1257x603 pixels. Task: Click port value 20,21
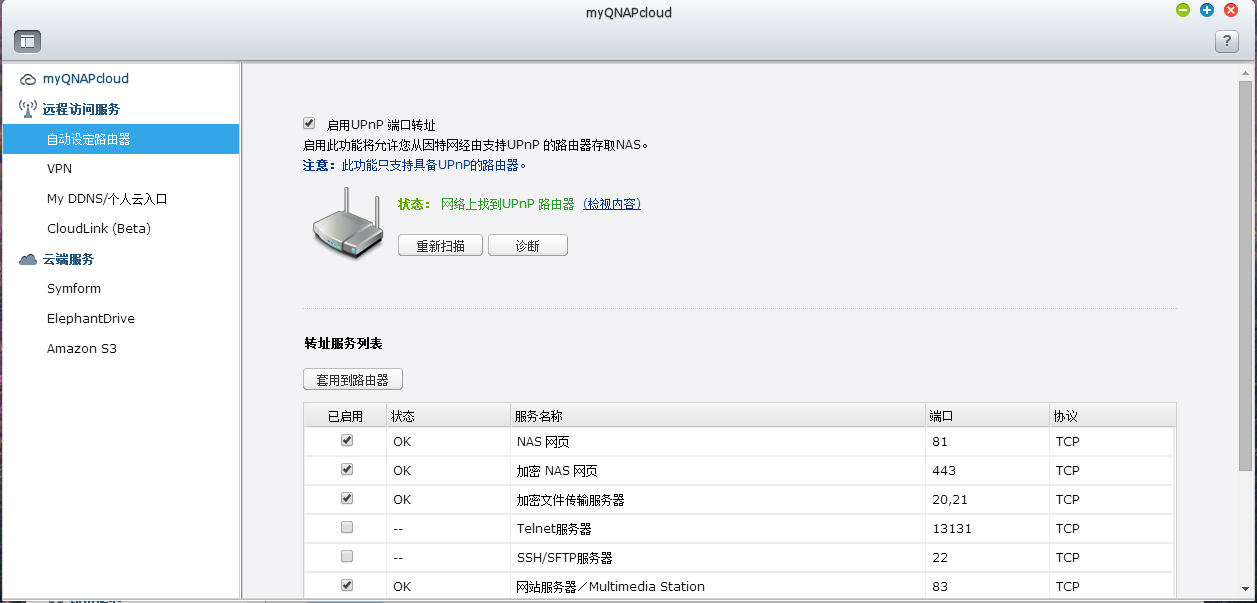pos(948,499)
